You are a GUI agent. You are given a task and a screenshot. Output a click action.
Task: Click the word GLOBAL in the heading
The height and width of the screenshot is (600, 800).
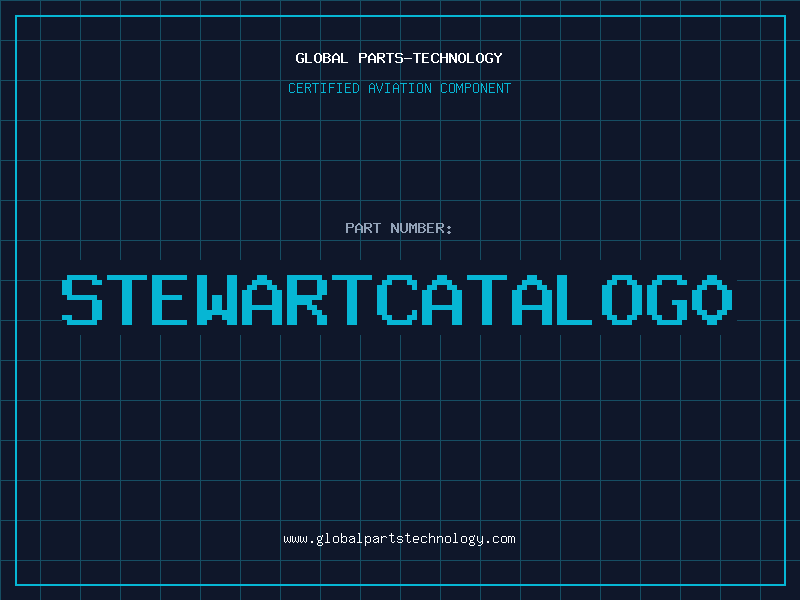click(x=322, y=58)
